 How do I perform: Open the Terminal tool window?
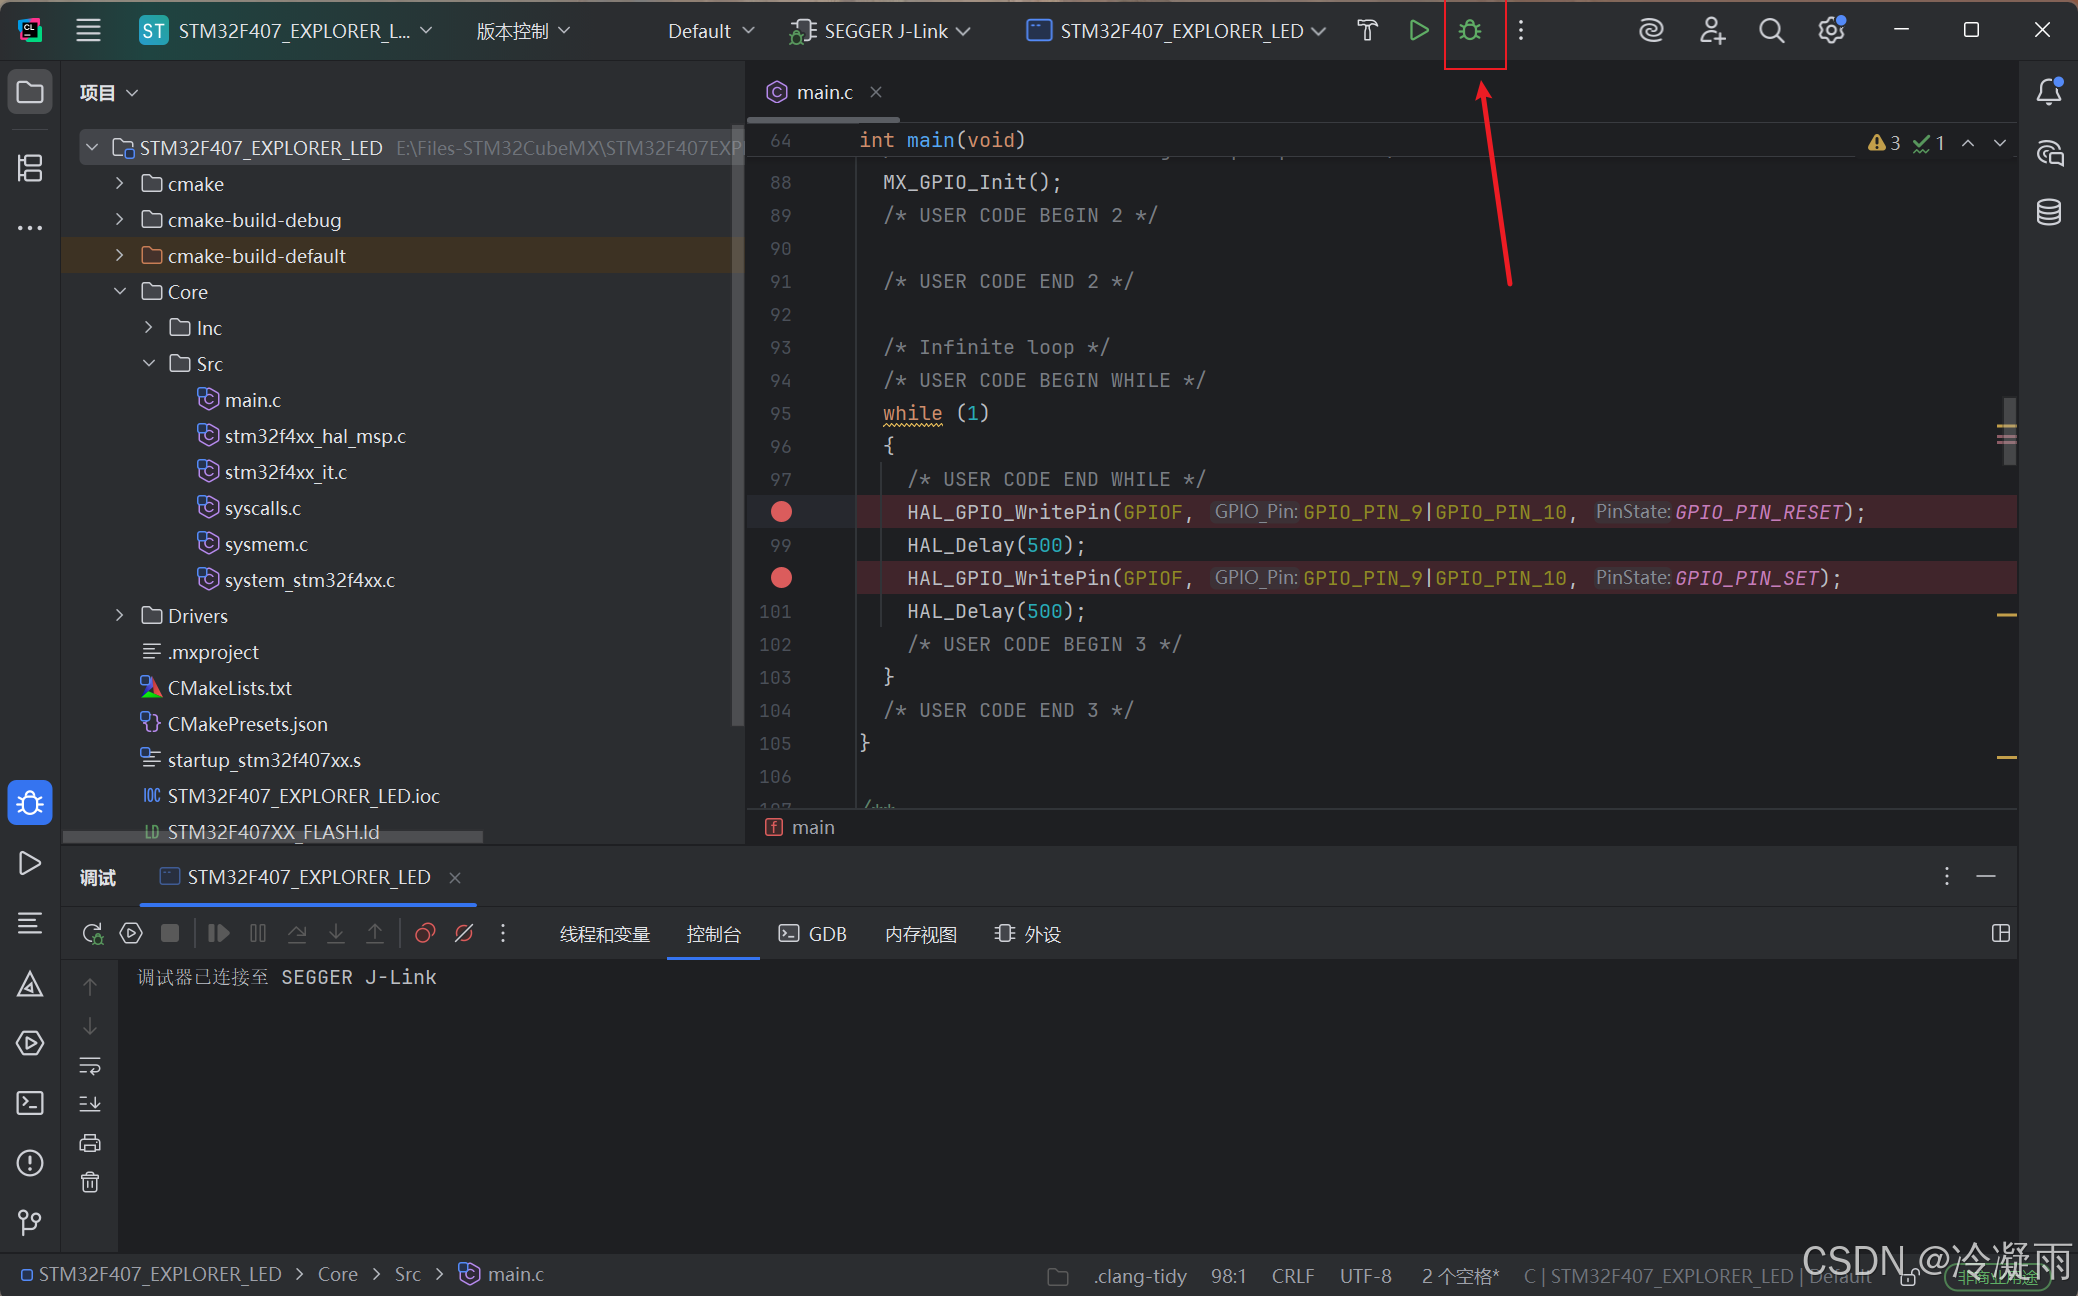click(30, 1103)
